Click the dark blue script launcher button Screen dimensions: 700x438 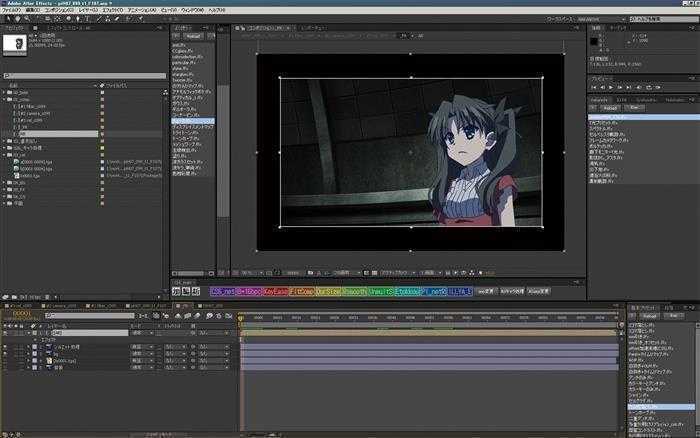(x=460, y=292)
